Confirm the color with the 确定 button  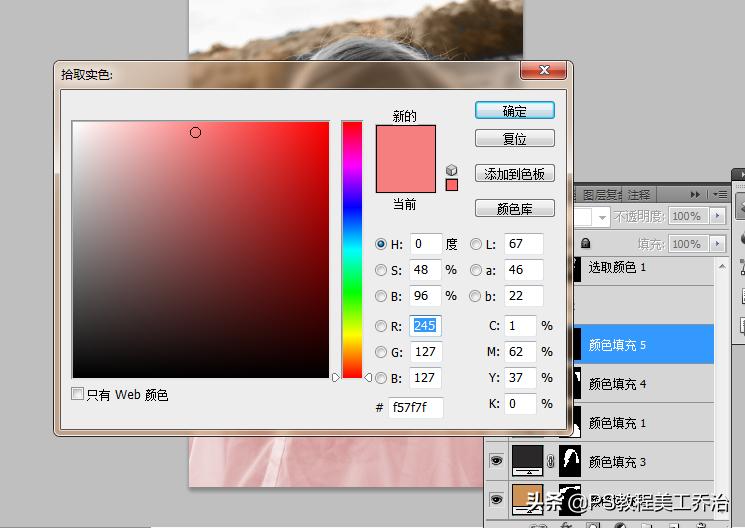click(515, 111)
